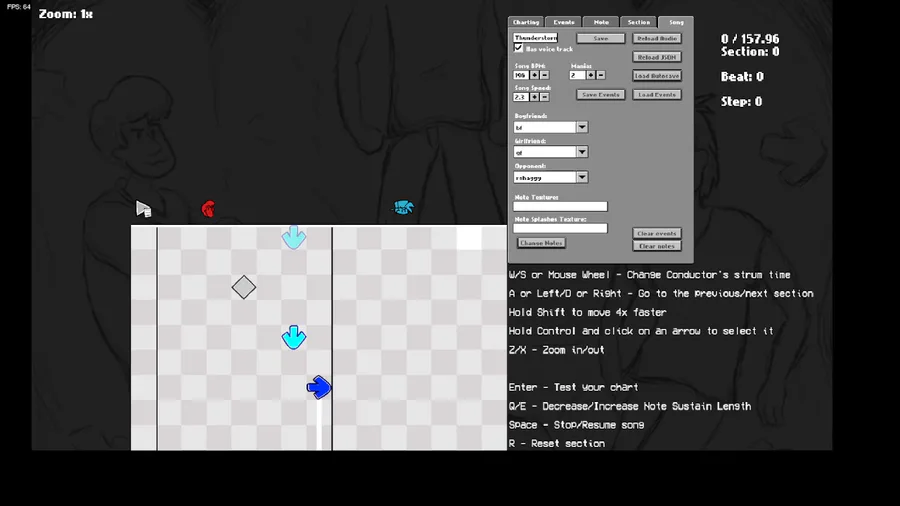
Task: Click Save Events button
Action: tap(600, 95)
